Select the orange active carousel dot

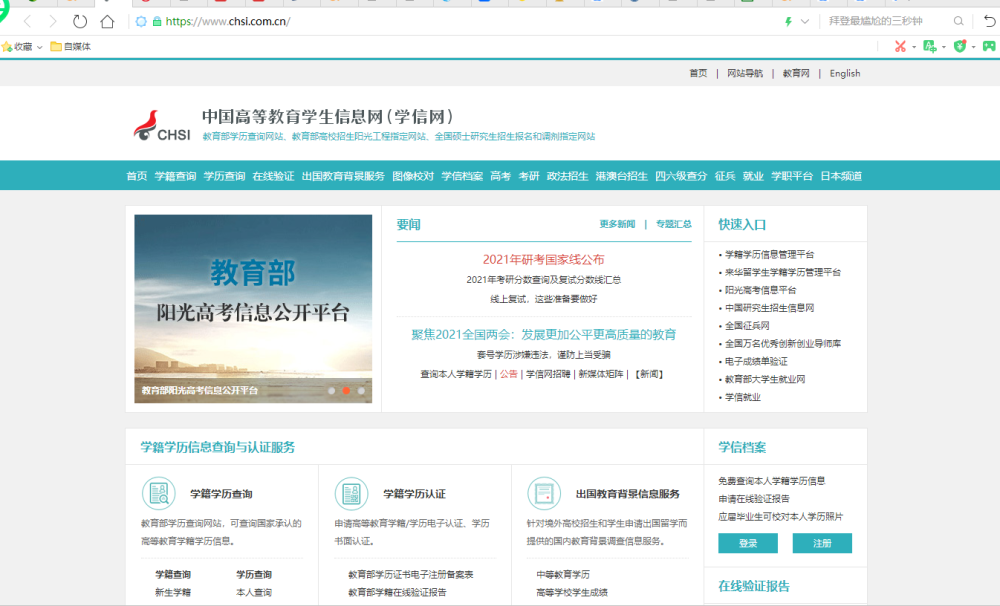[x=346, y=390]
